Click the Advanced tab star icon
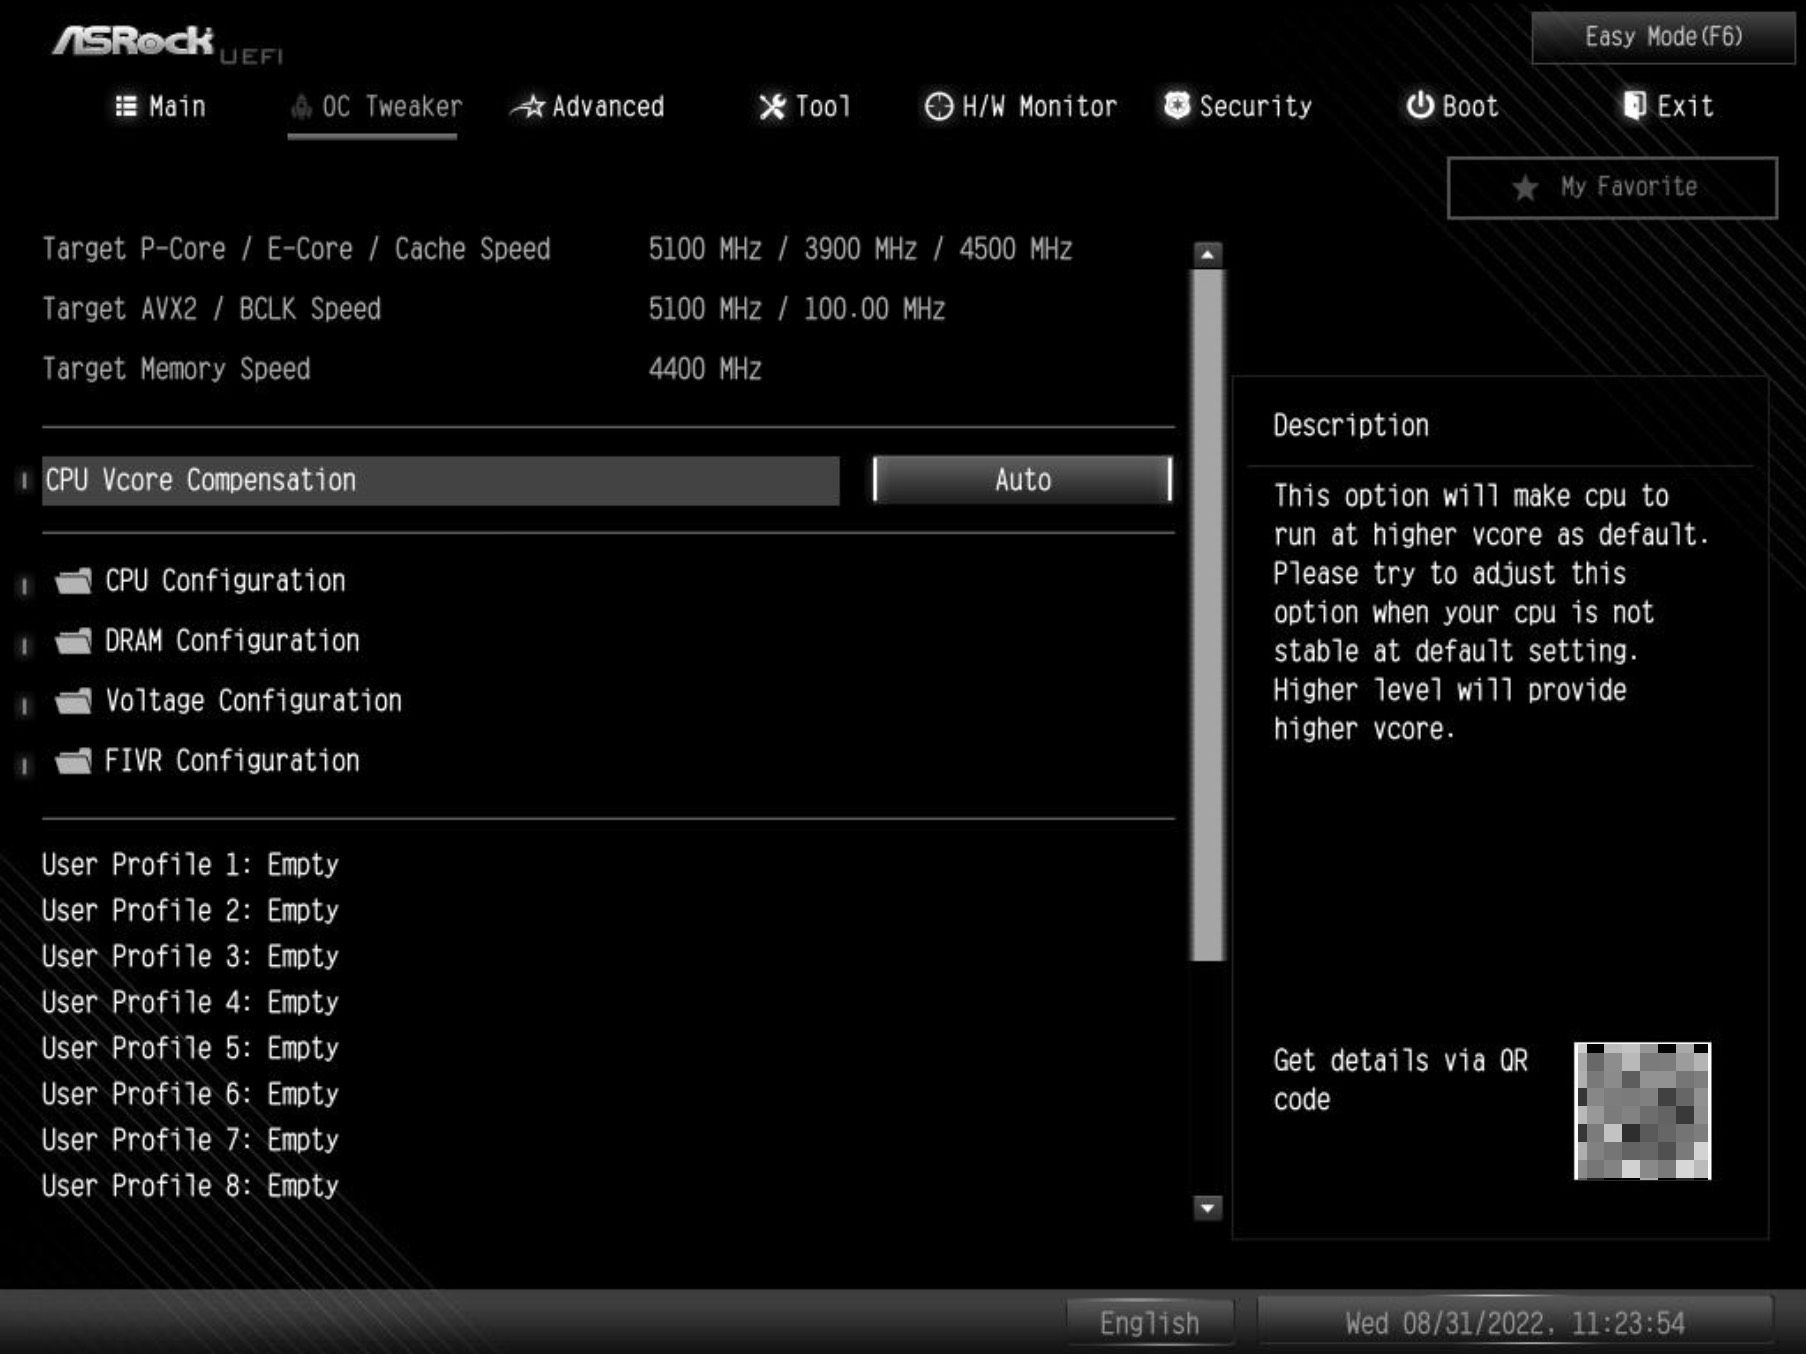This screenshot has width=1806, height=1354. [x=529, y=106]
